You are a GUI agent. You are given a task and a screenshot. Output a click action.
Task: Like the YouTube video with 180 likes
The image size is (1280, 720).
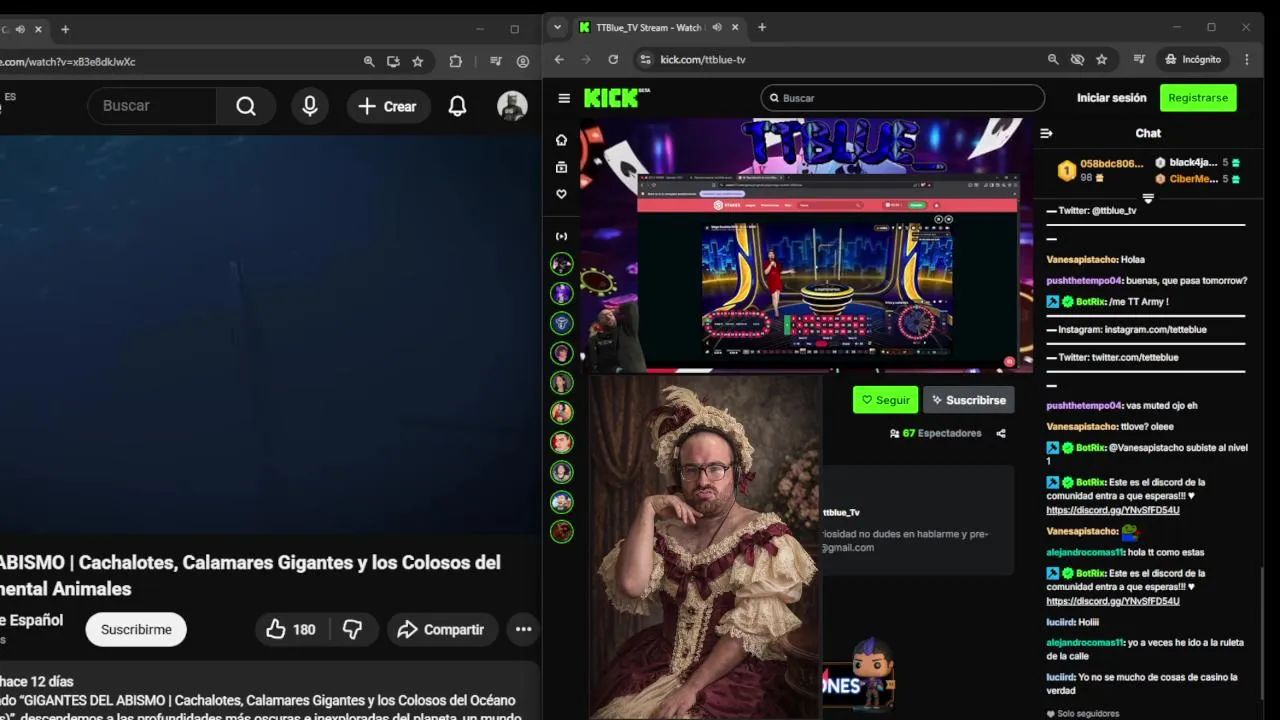pyautogui.click(x=290, y=629)
